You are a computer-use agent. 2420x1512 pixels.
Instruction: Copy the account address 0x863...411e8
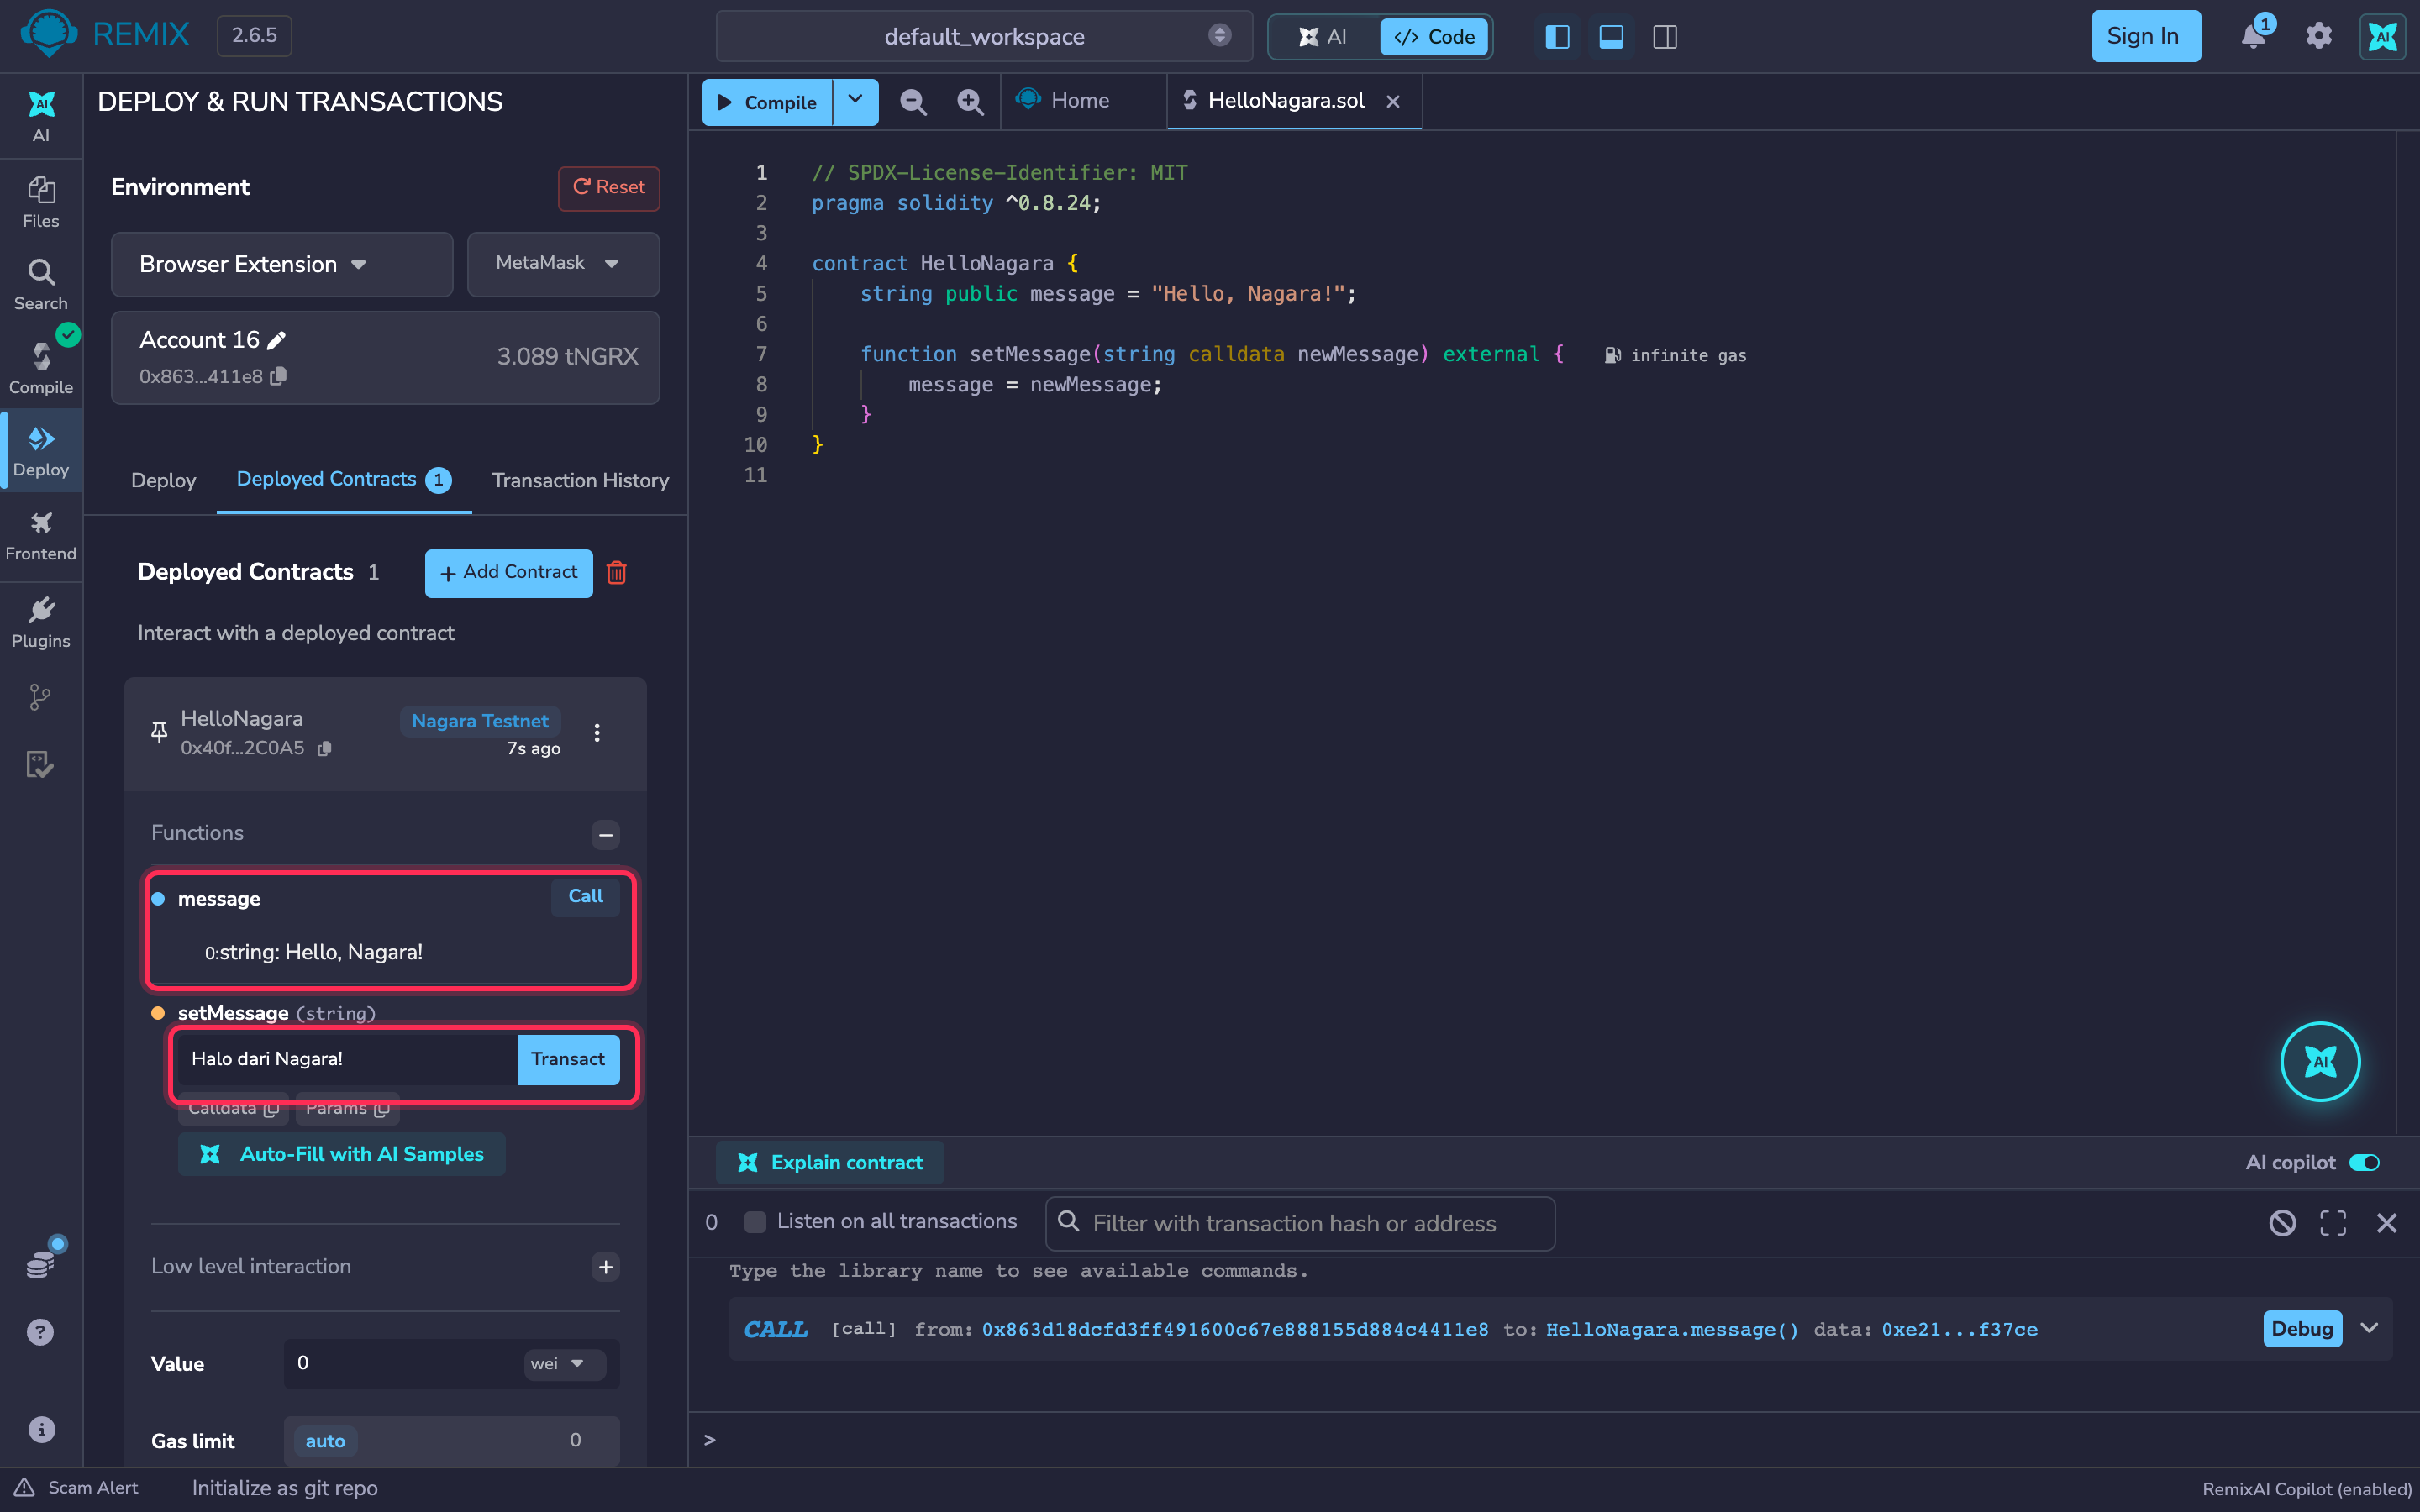pos(279,376)
